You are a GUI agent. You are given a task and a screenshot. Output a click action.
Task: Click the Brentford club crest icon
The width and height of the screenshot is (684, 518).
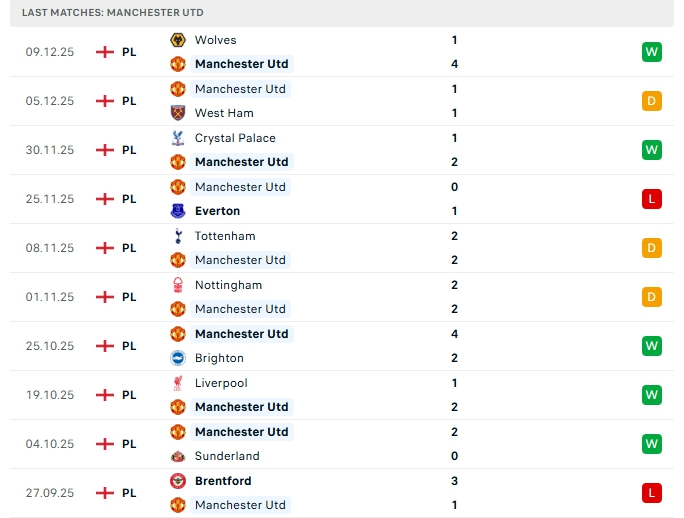(178, 481)
